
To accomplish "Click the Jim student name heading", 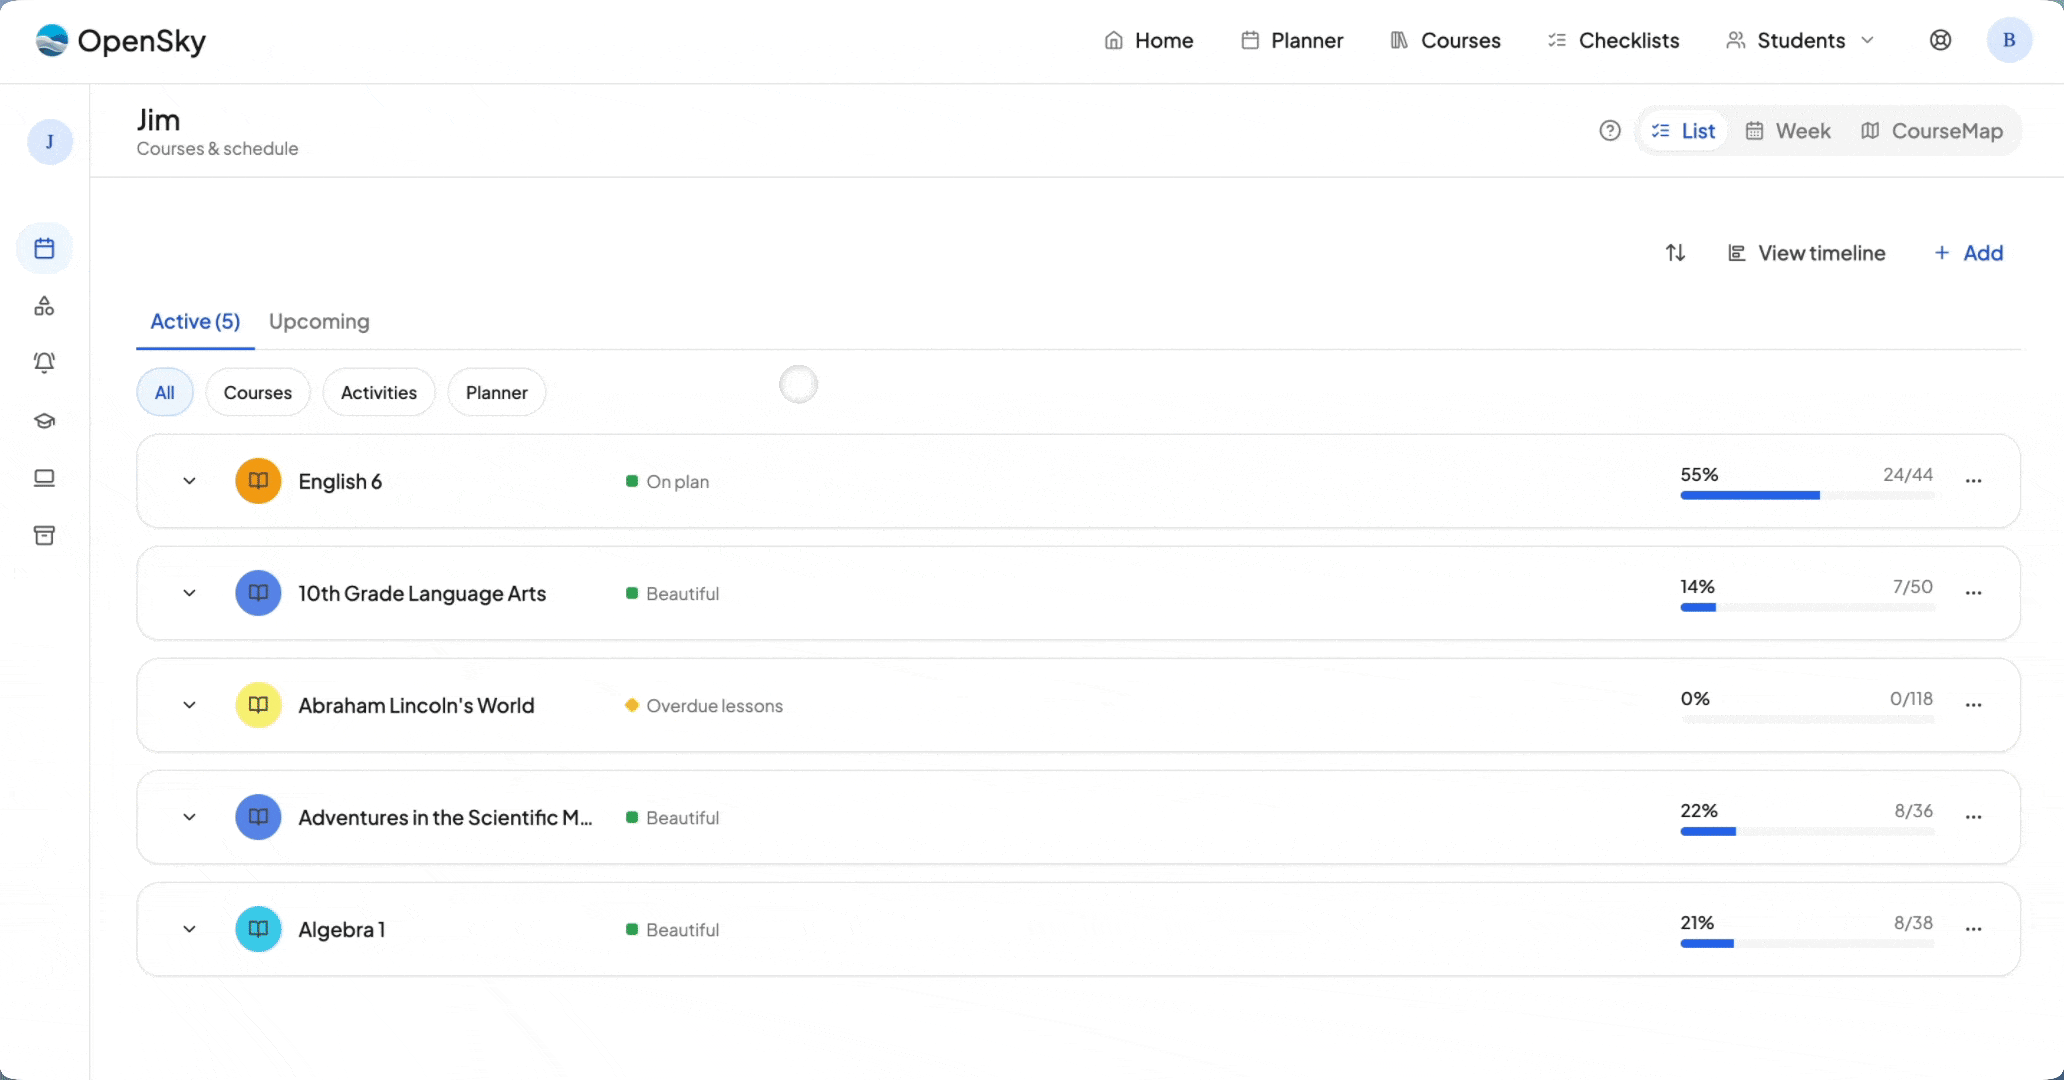I will (158, 120).
